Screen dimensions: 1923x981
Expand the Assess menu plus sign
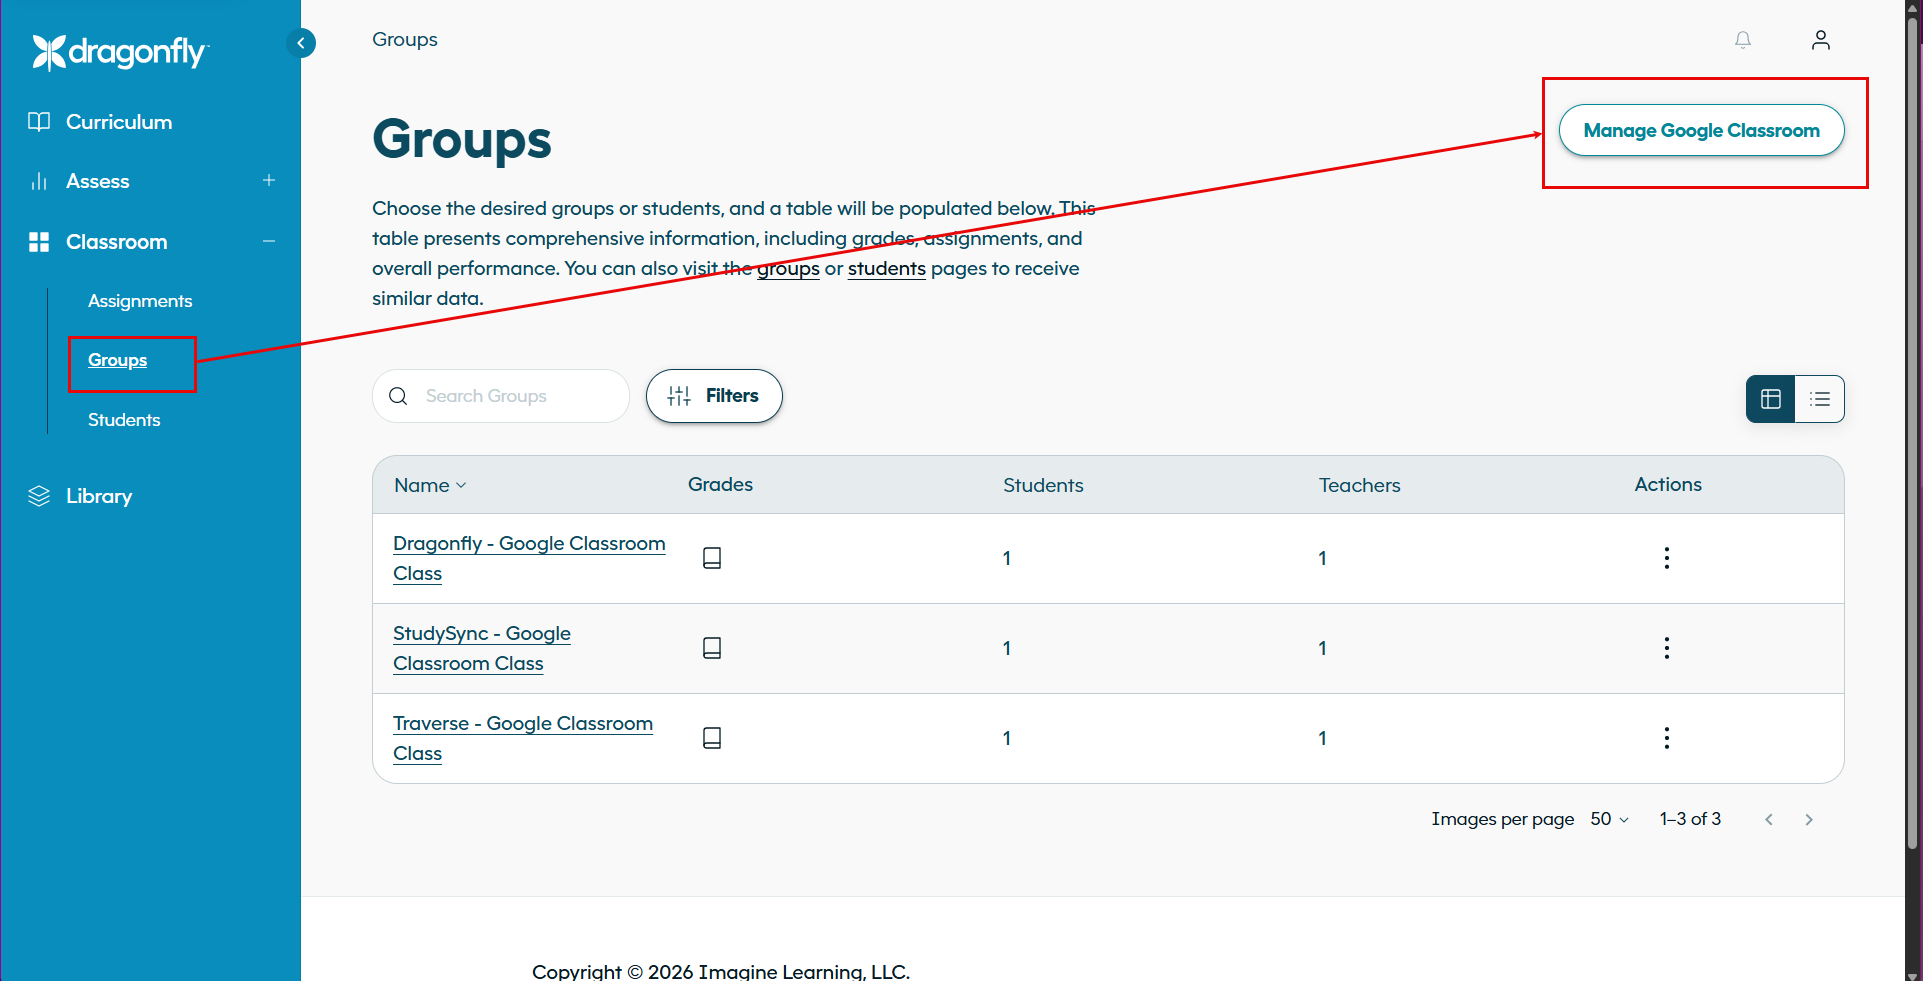269,180
